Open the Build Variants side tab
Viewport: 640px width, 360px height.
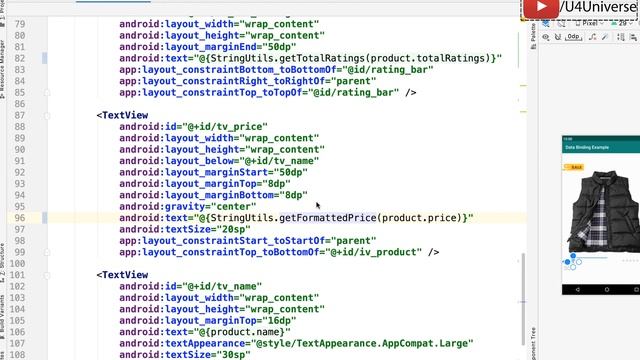click(2, 316)
